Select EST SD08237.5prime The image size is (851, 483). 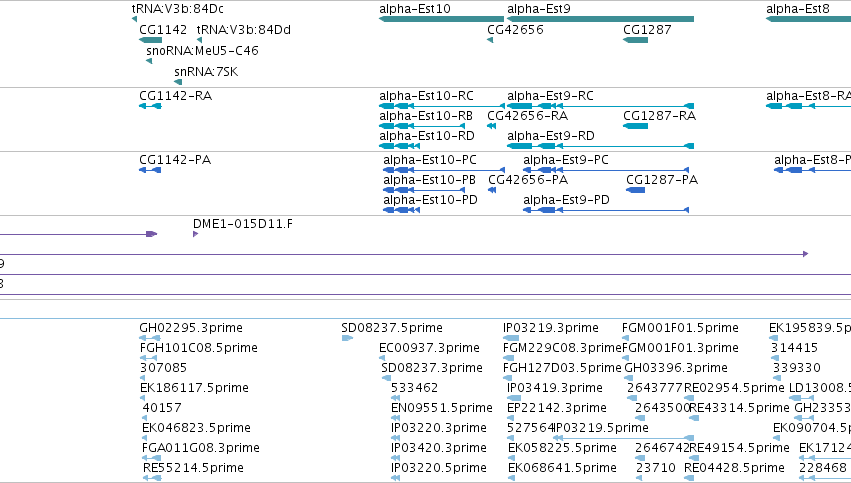(x=392, y=328)
